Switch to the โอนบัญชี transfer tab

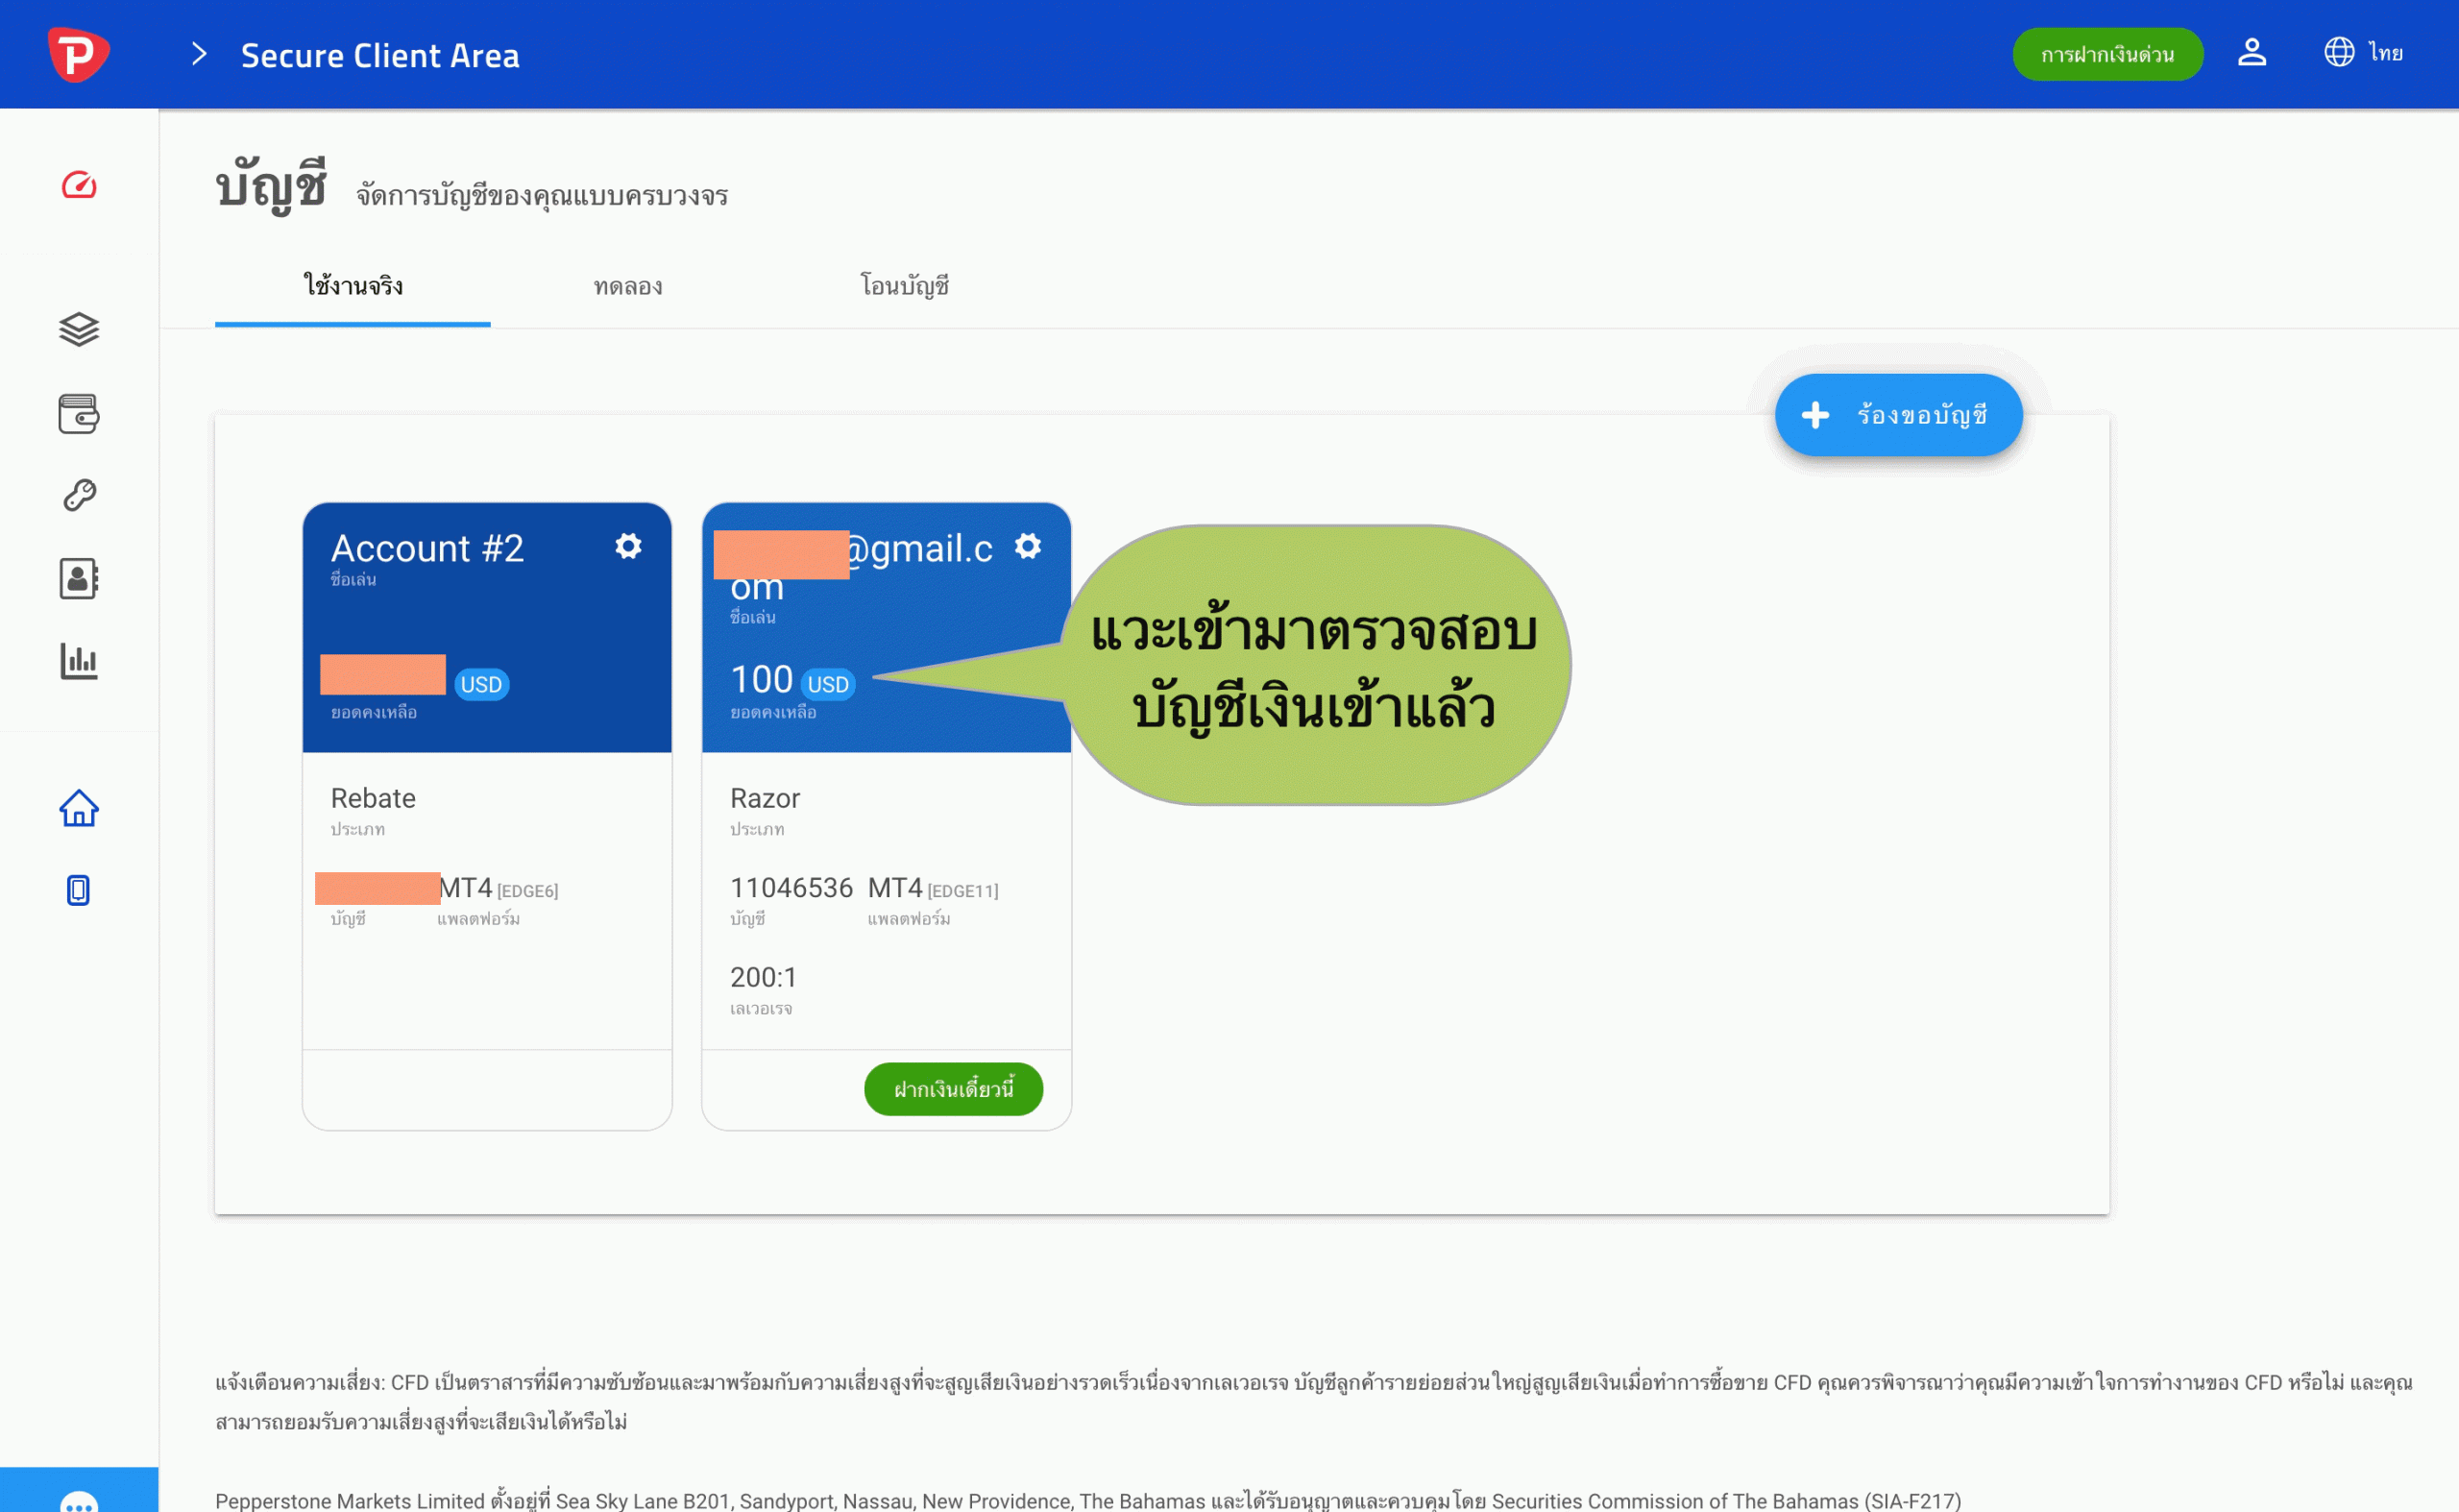pyautogui.click(x=904, y=286)
